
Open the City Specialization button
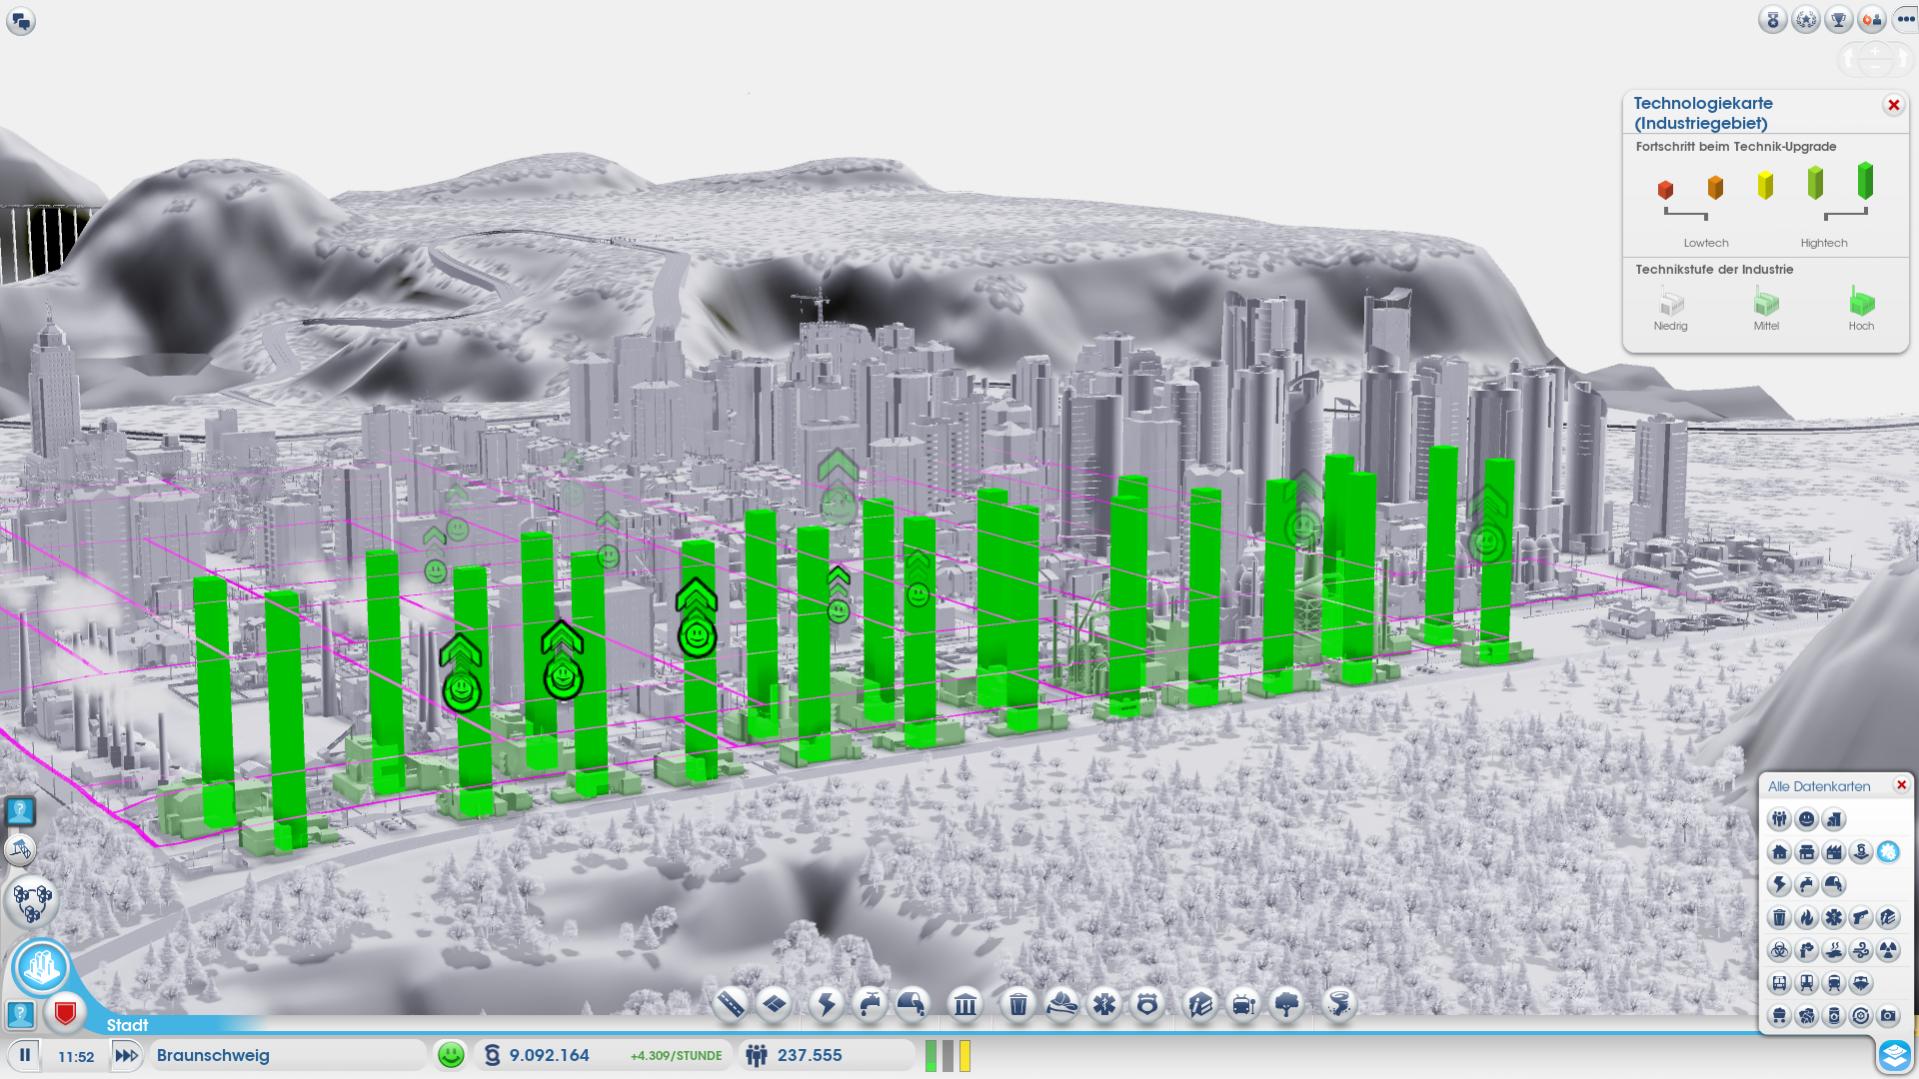(x=42, y=967)
